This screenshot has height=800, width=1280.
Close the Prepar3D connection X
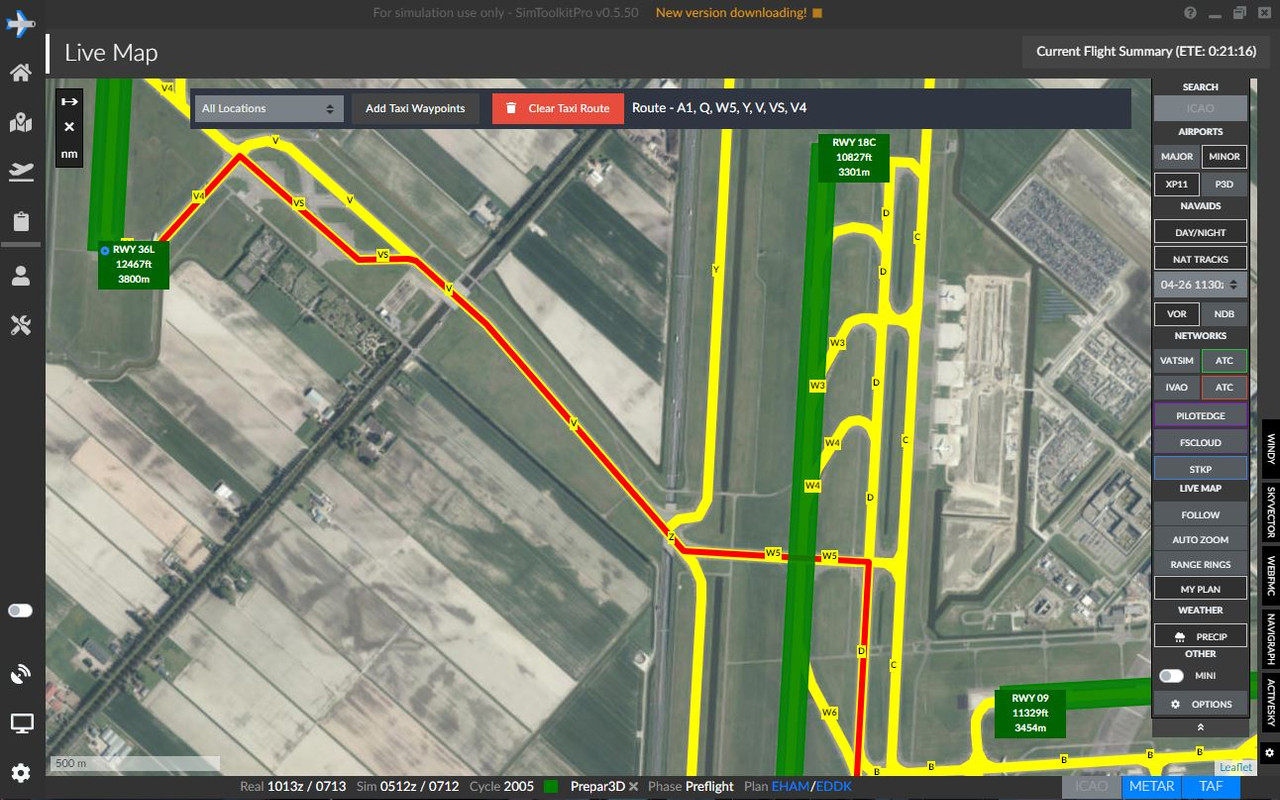coord(633,787)
